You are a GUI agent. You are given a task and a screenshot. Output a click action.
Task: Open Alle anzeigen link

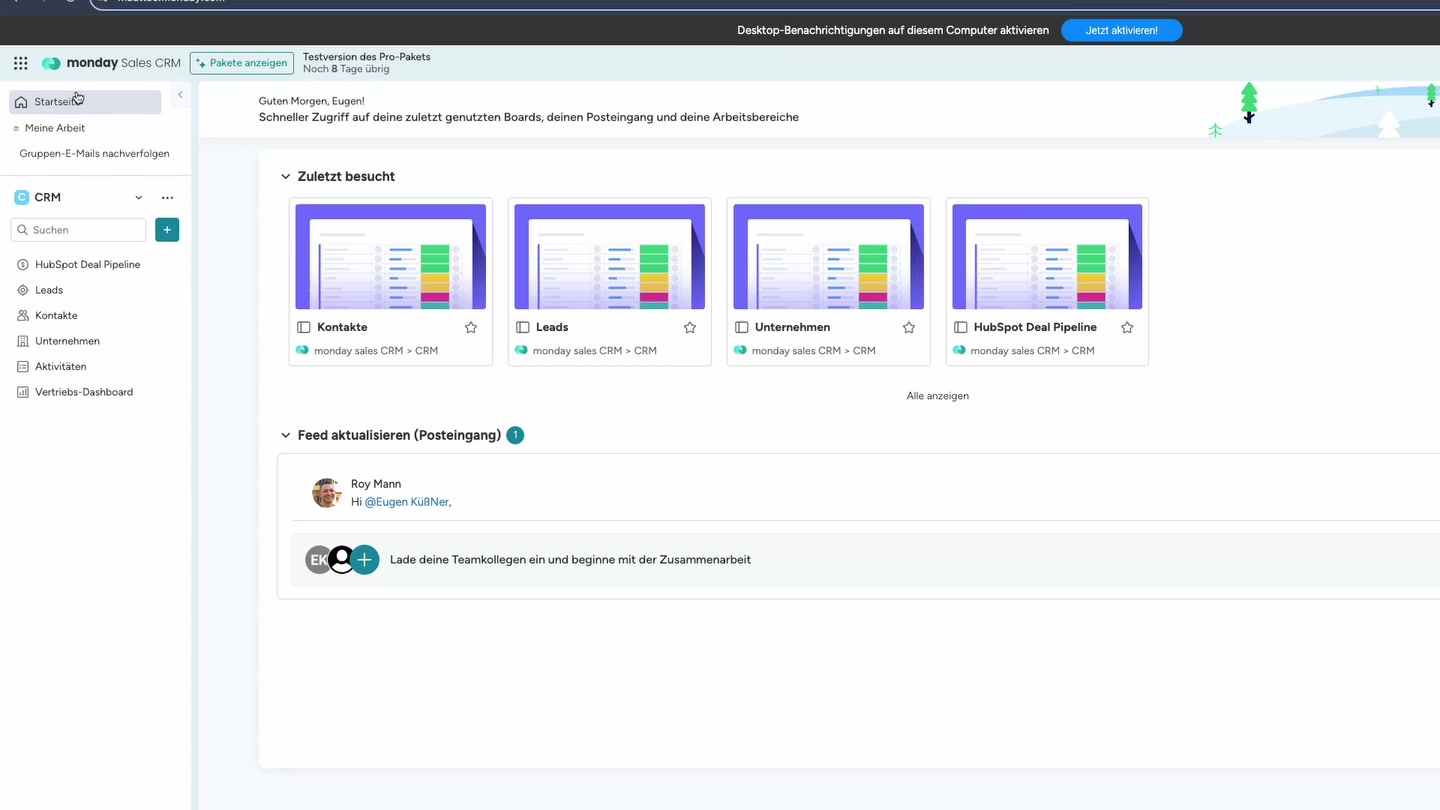coord(937,395)
